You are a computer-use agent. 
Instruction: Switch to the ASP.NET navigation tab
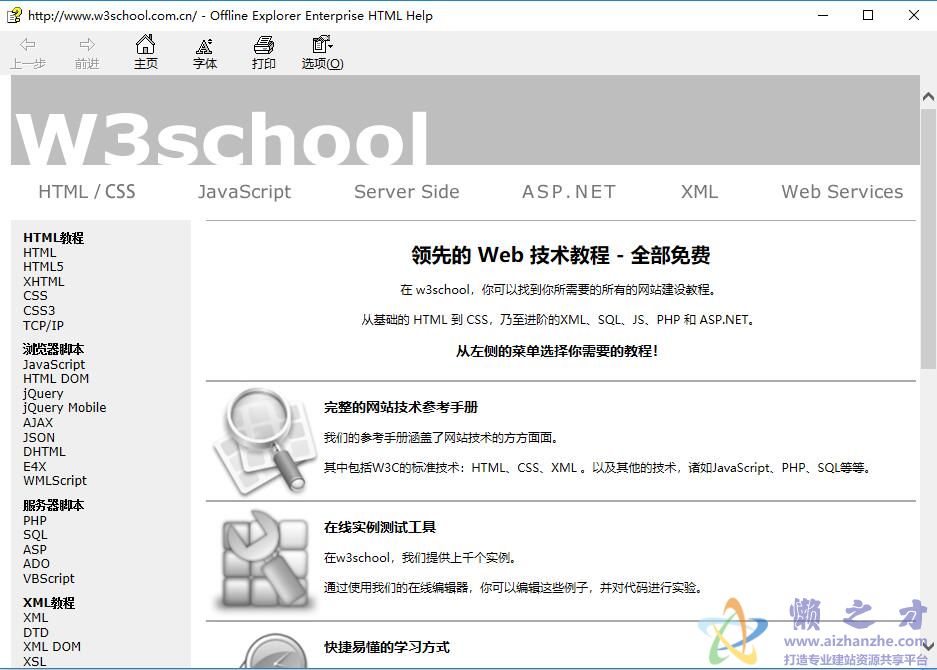[568, 191]
